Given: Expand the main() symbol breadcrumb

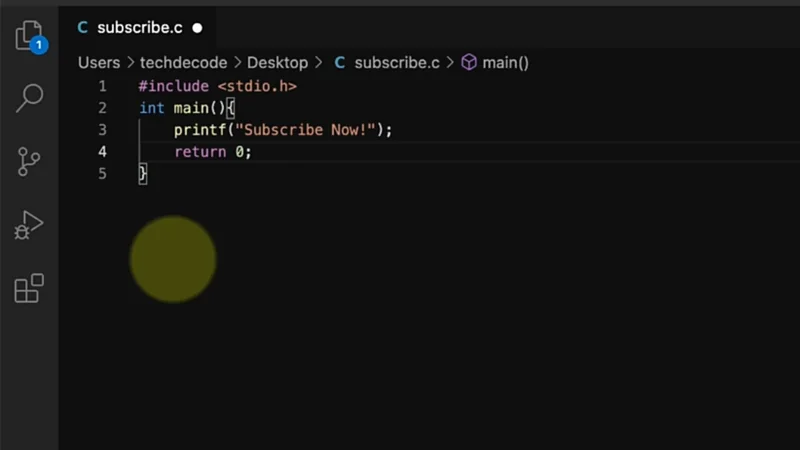Looking at the screenshot, I should tap(505, 62).
